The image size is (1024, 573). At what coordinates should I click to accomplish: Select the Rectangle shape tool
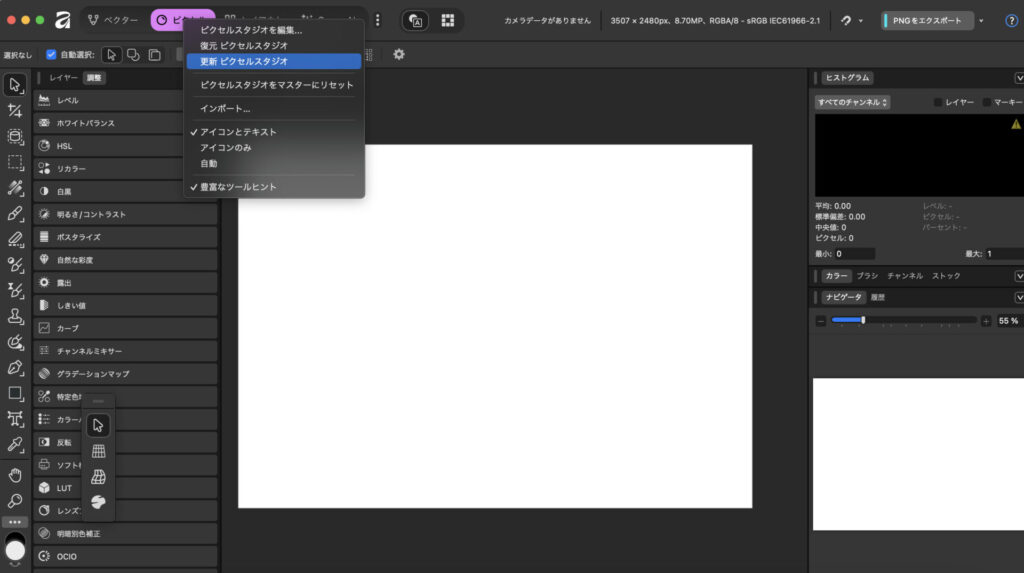pos(15,393)
